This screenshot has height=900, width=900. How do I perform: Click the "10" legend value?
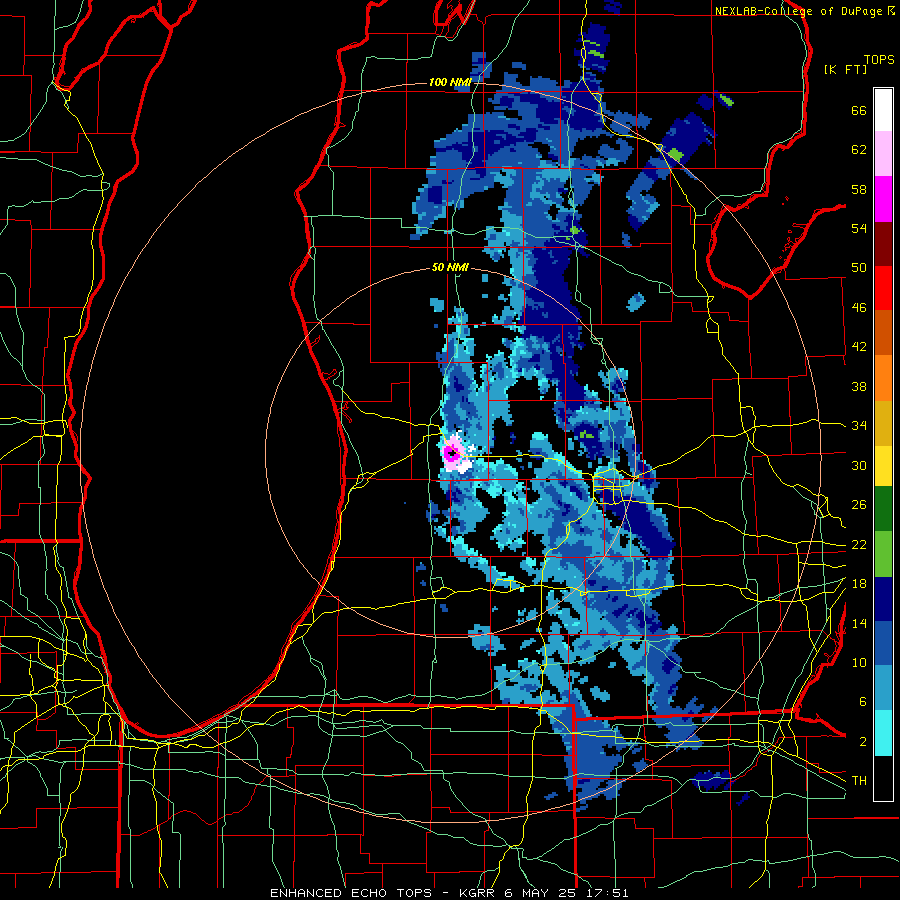[x=859, y=662]
